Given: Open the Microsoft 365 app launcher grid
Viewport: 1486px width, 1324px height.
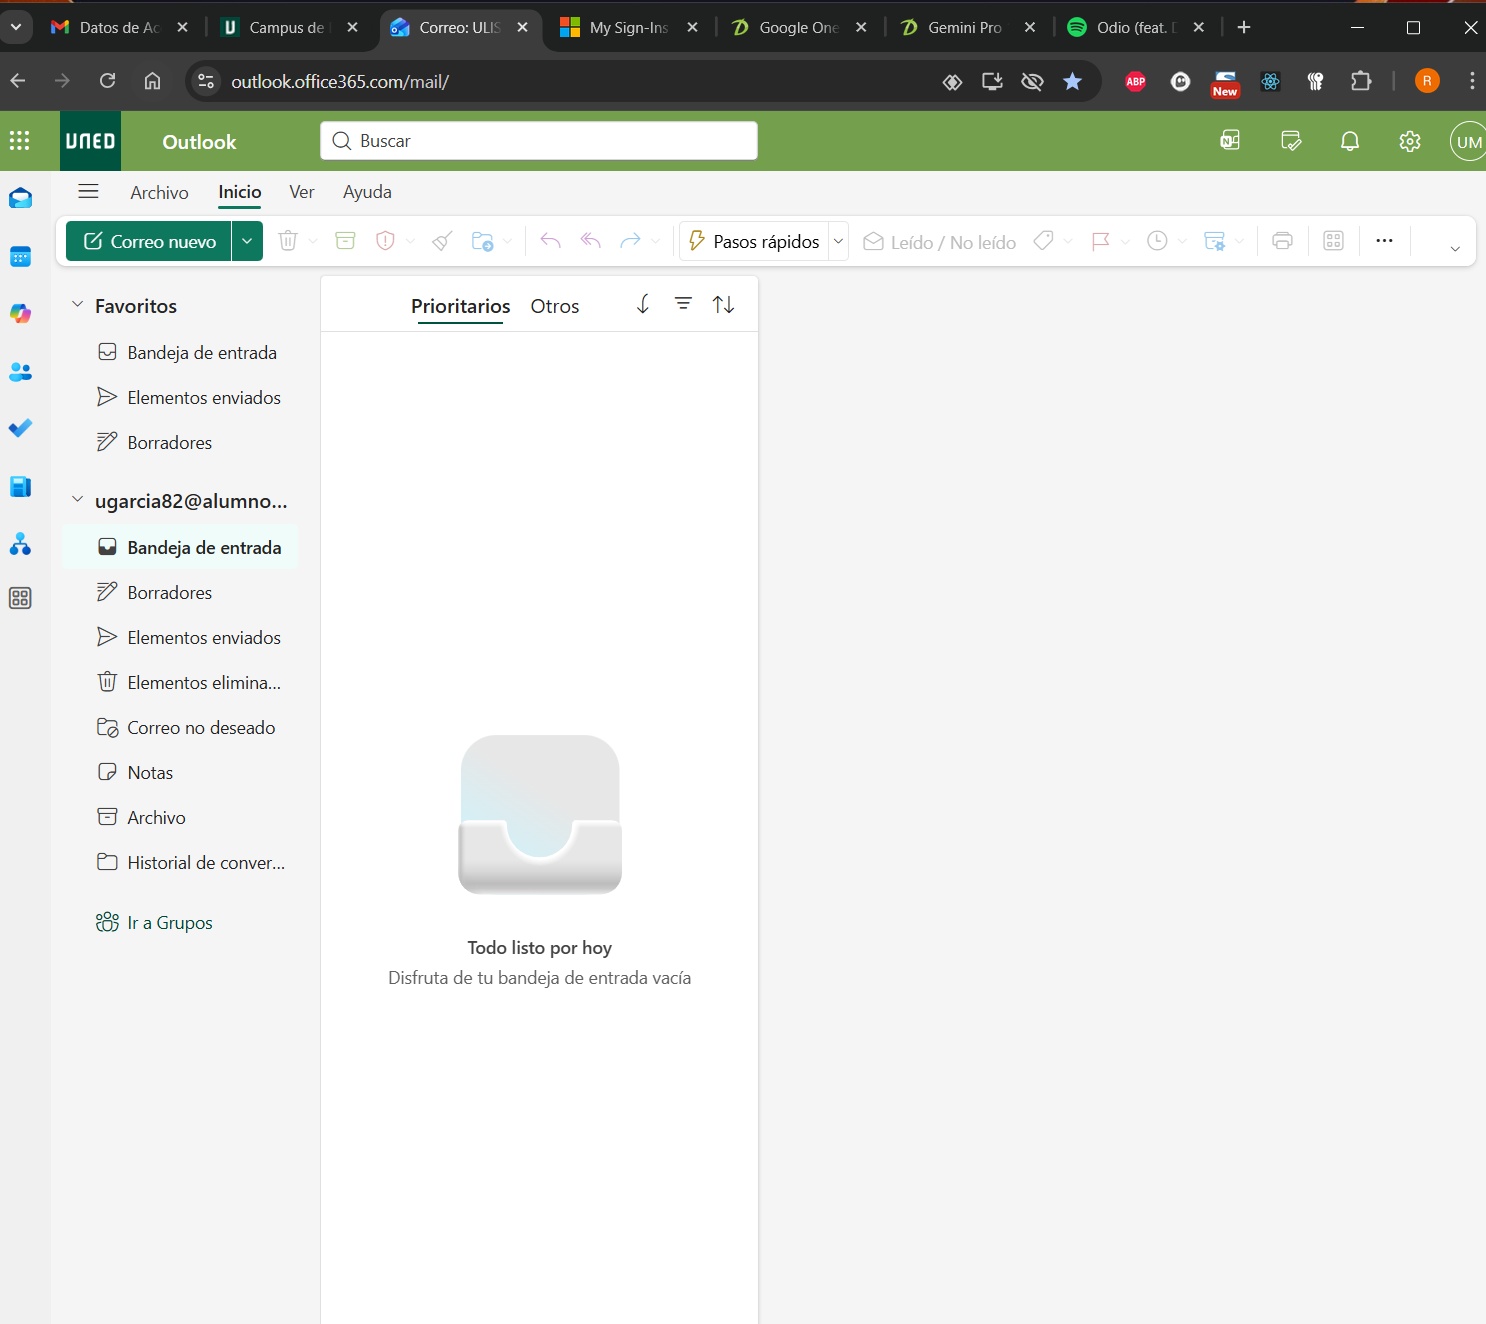Looking at the screenshot, I should (x=20, y=141).
